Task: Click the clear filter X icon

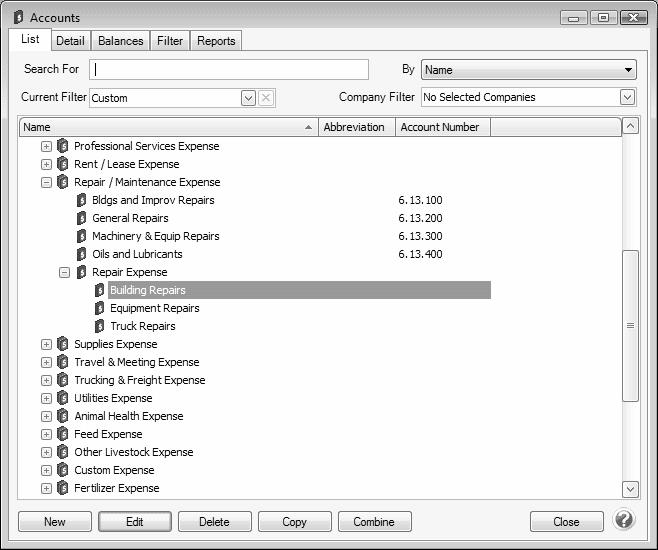Action: point(266,98)
